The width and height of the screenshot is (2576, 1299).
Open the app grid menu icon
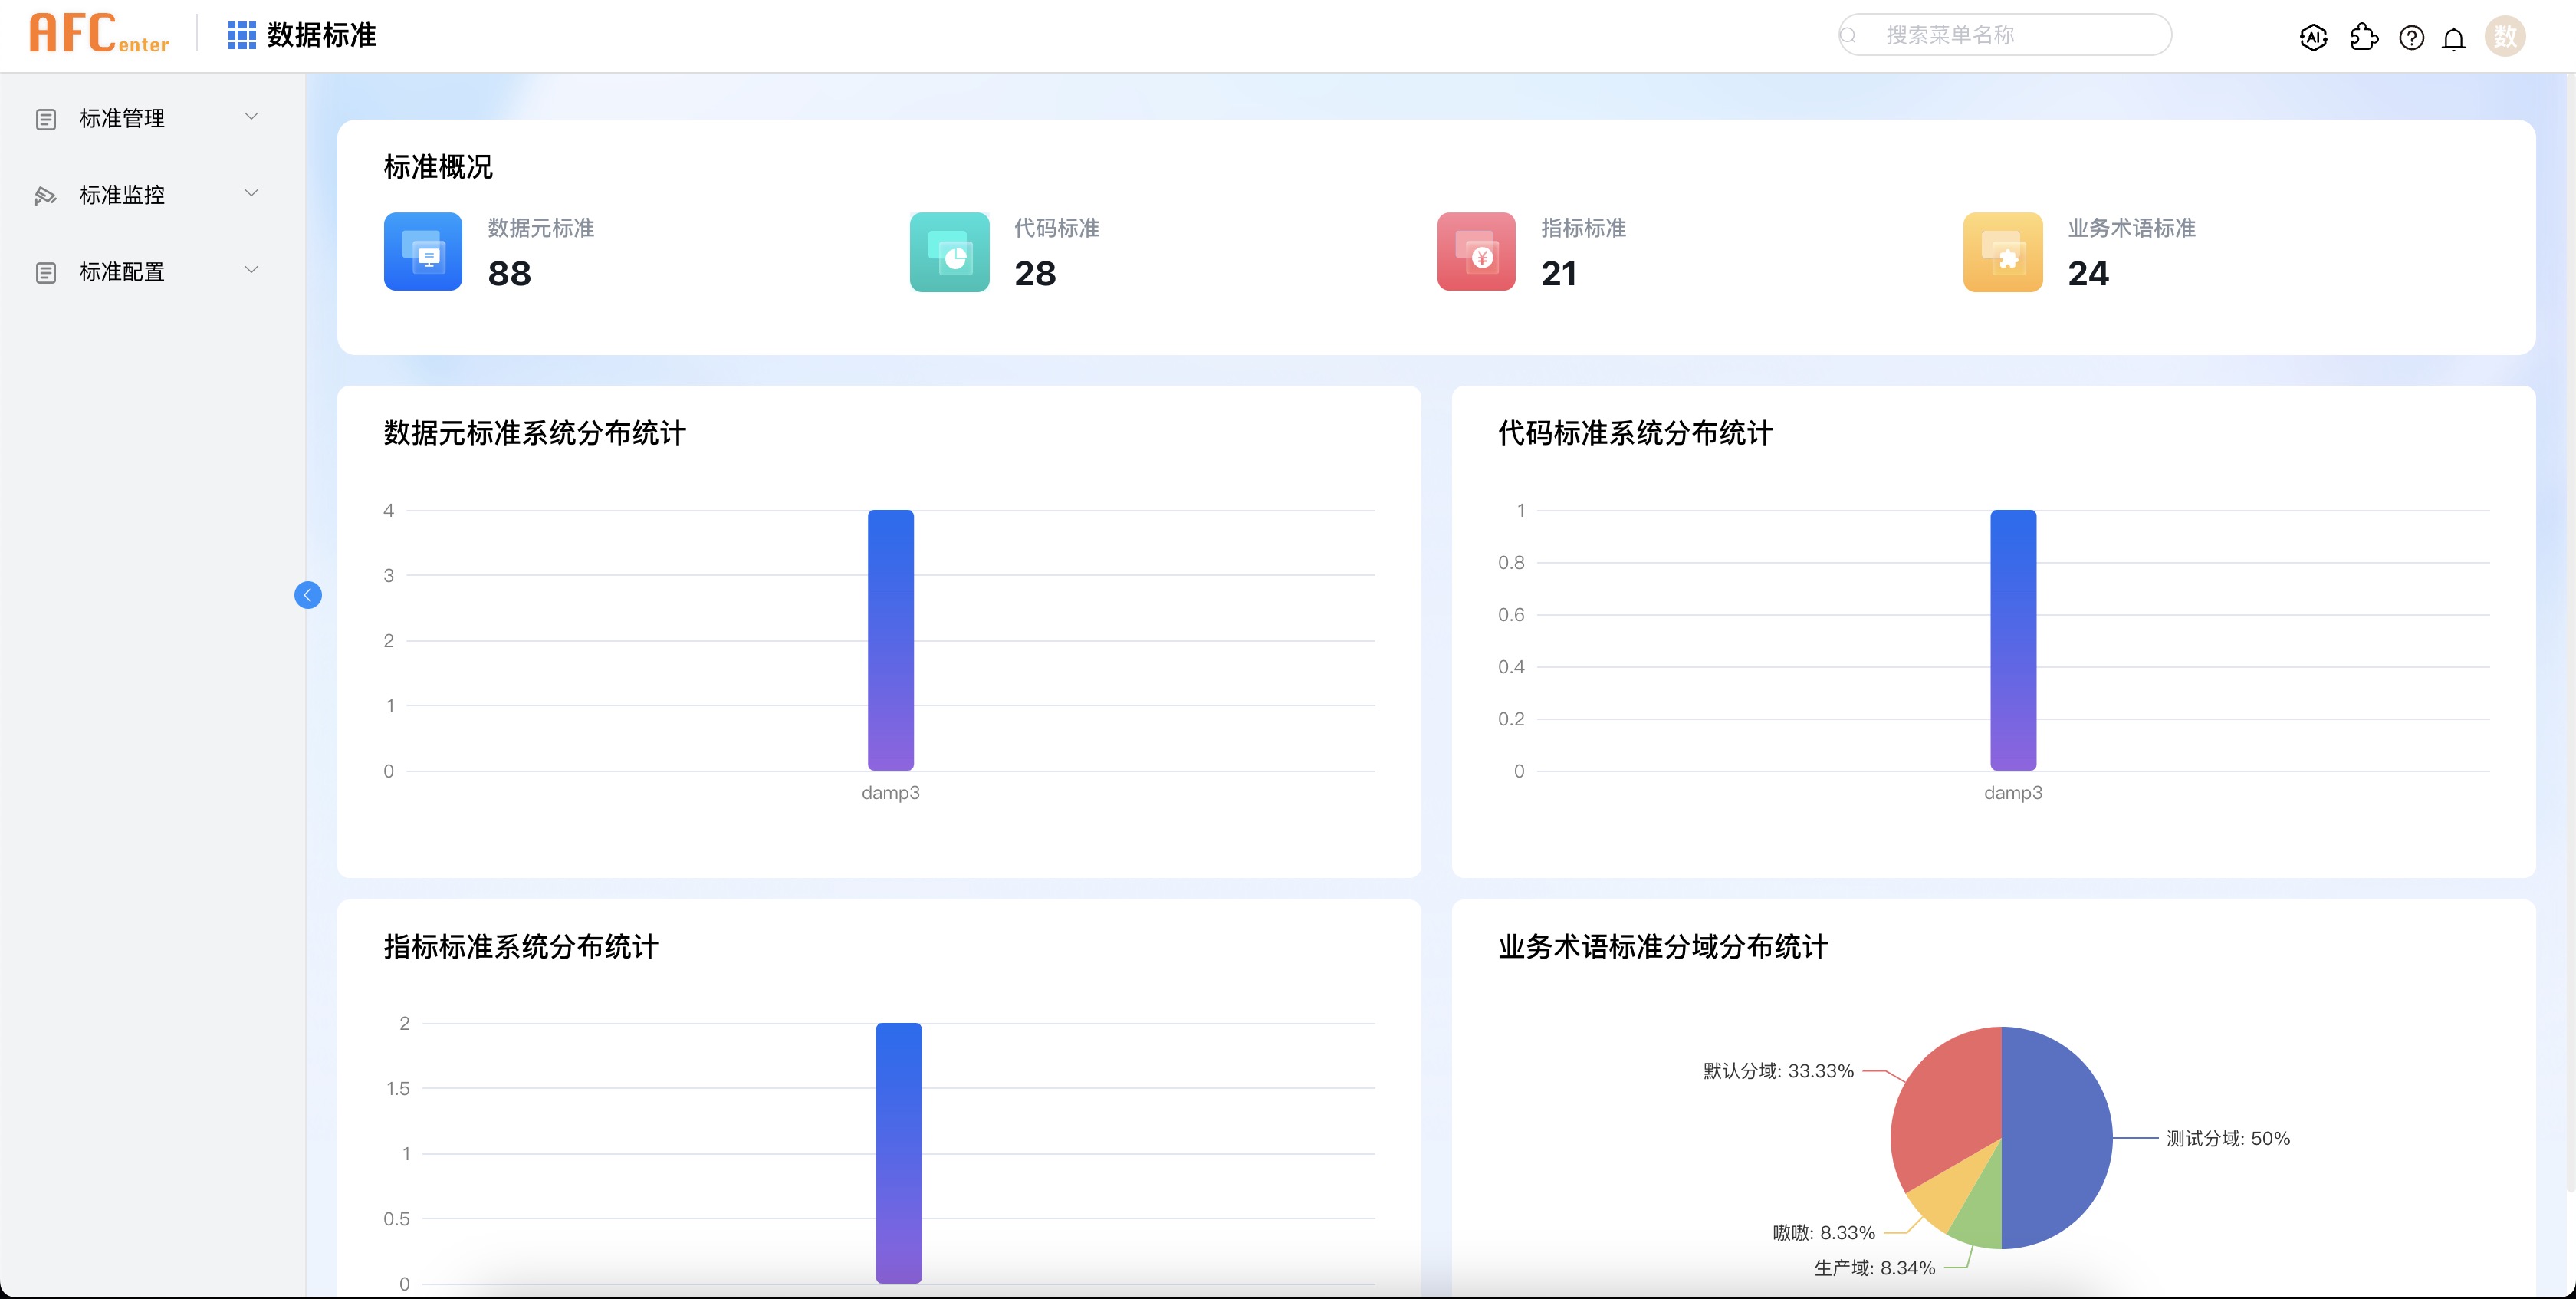click(x=241, y=35)
